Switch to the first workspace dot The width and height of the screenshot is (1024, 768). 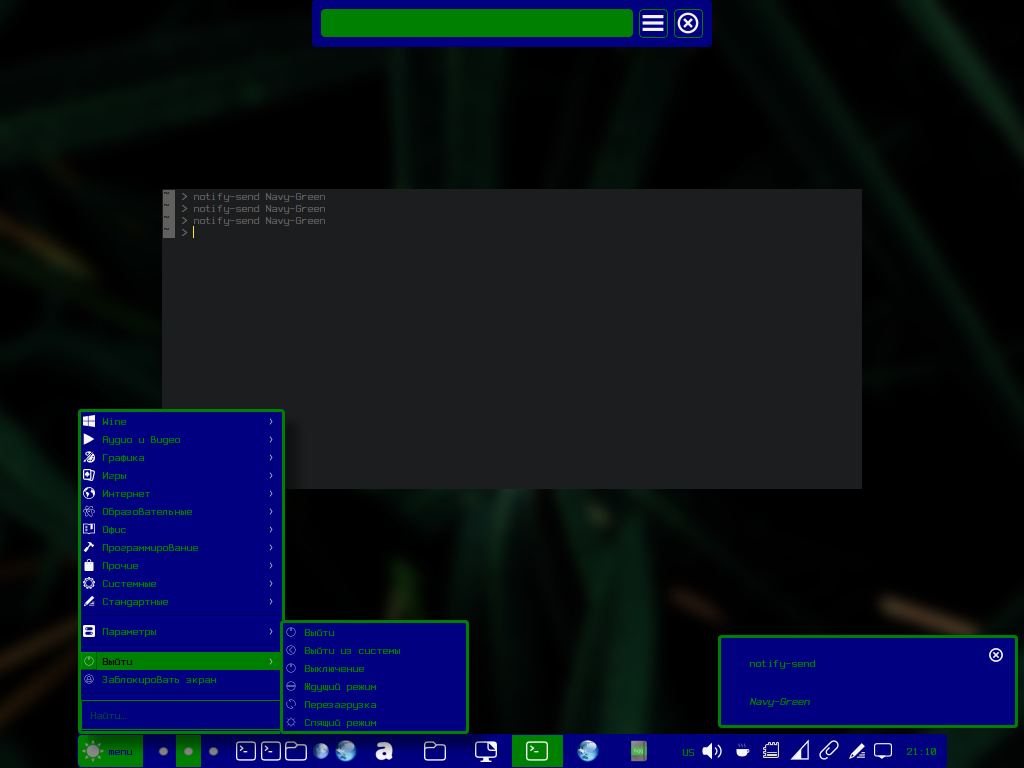[x=163, y=751]
